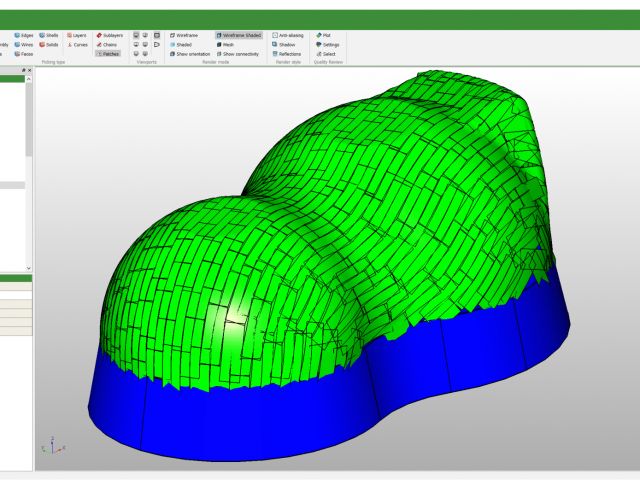Click the Wireframe Shaded render mode
This screenshot has height=480, width=640.
[238, 35]
